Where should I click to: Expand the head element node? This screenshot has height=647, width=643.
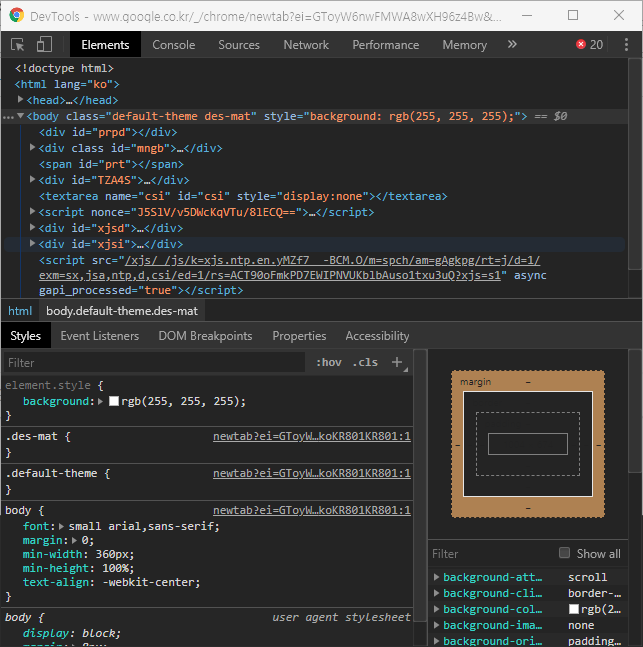click(20, 99)
